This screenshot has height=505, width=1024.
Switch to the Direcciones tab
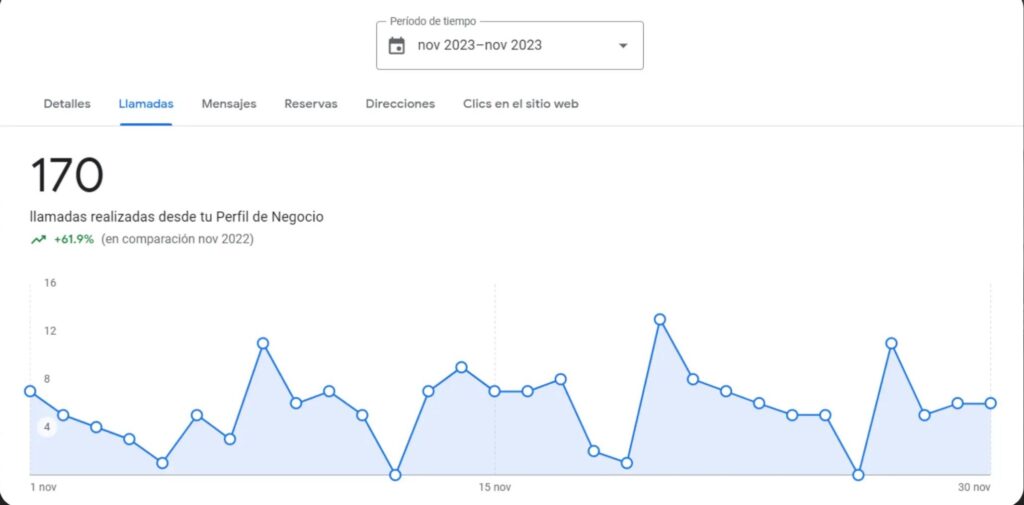(x=400, y=104)
